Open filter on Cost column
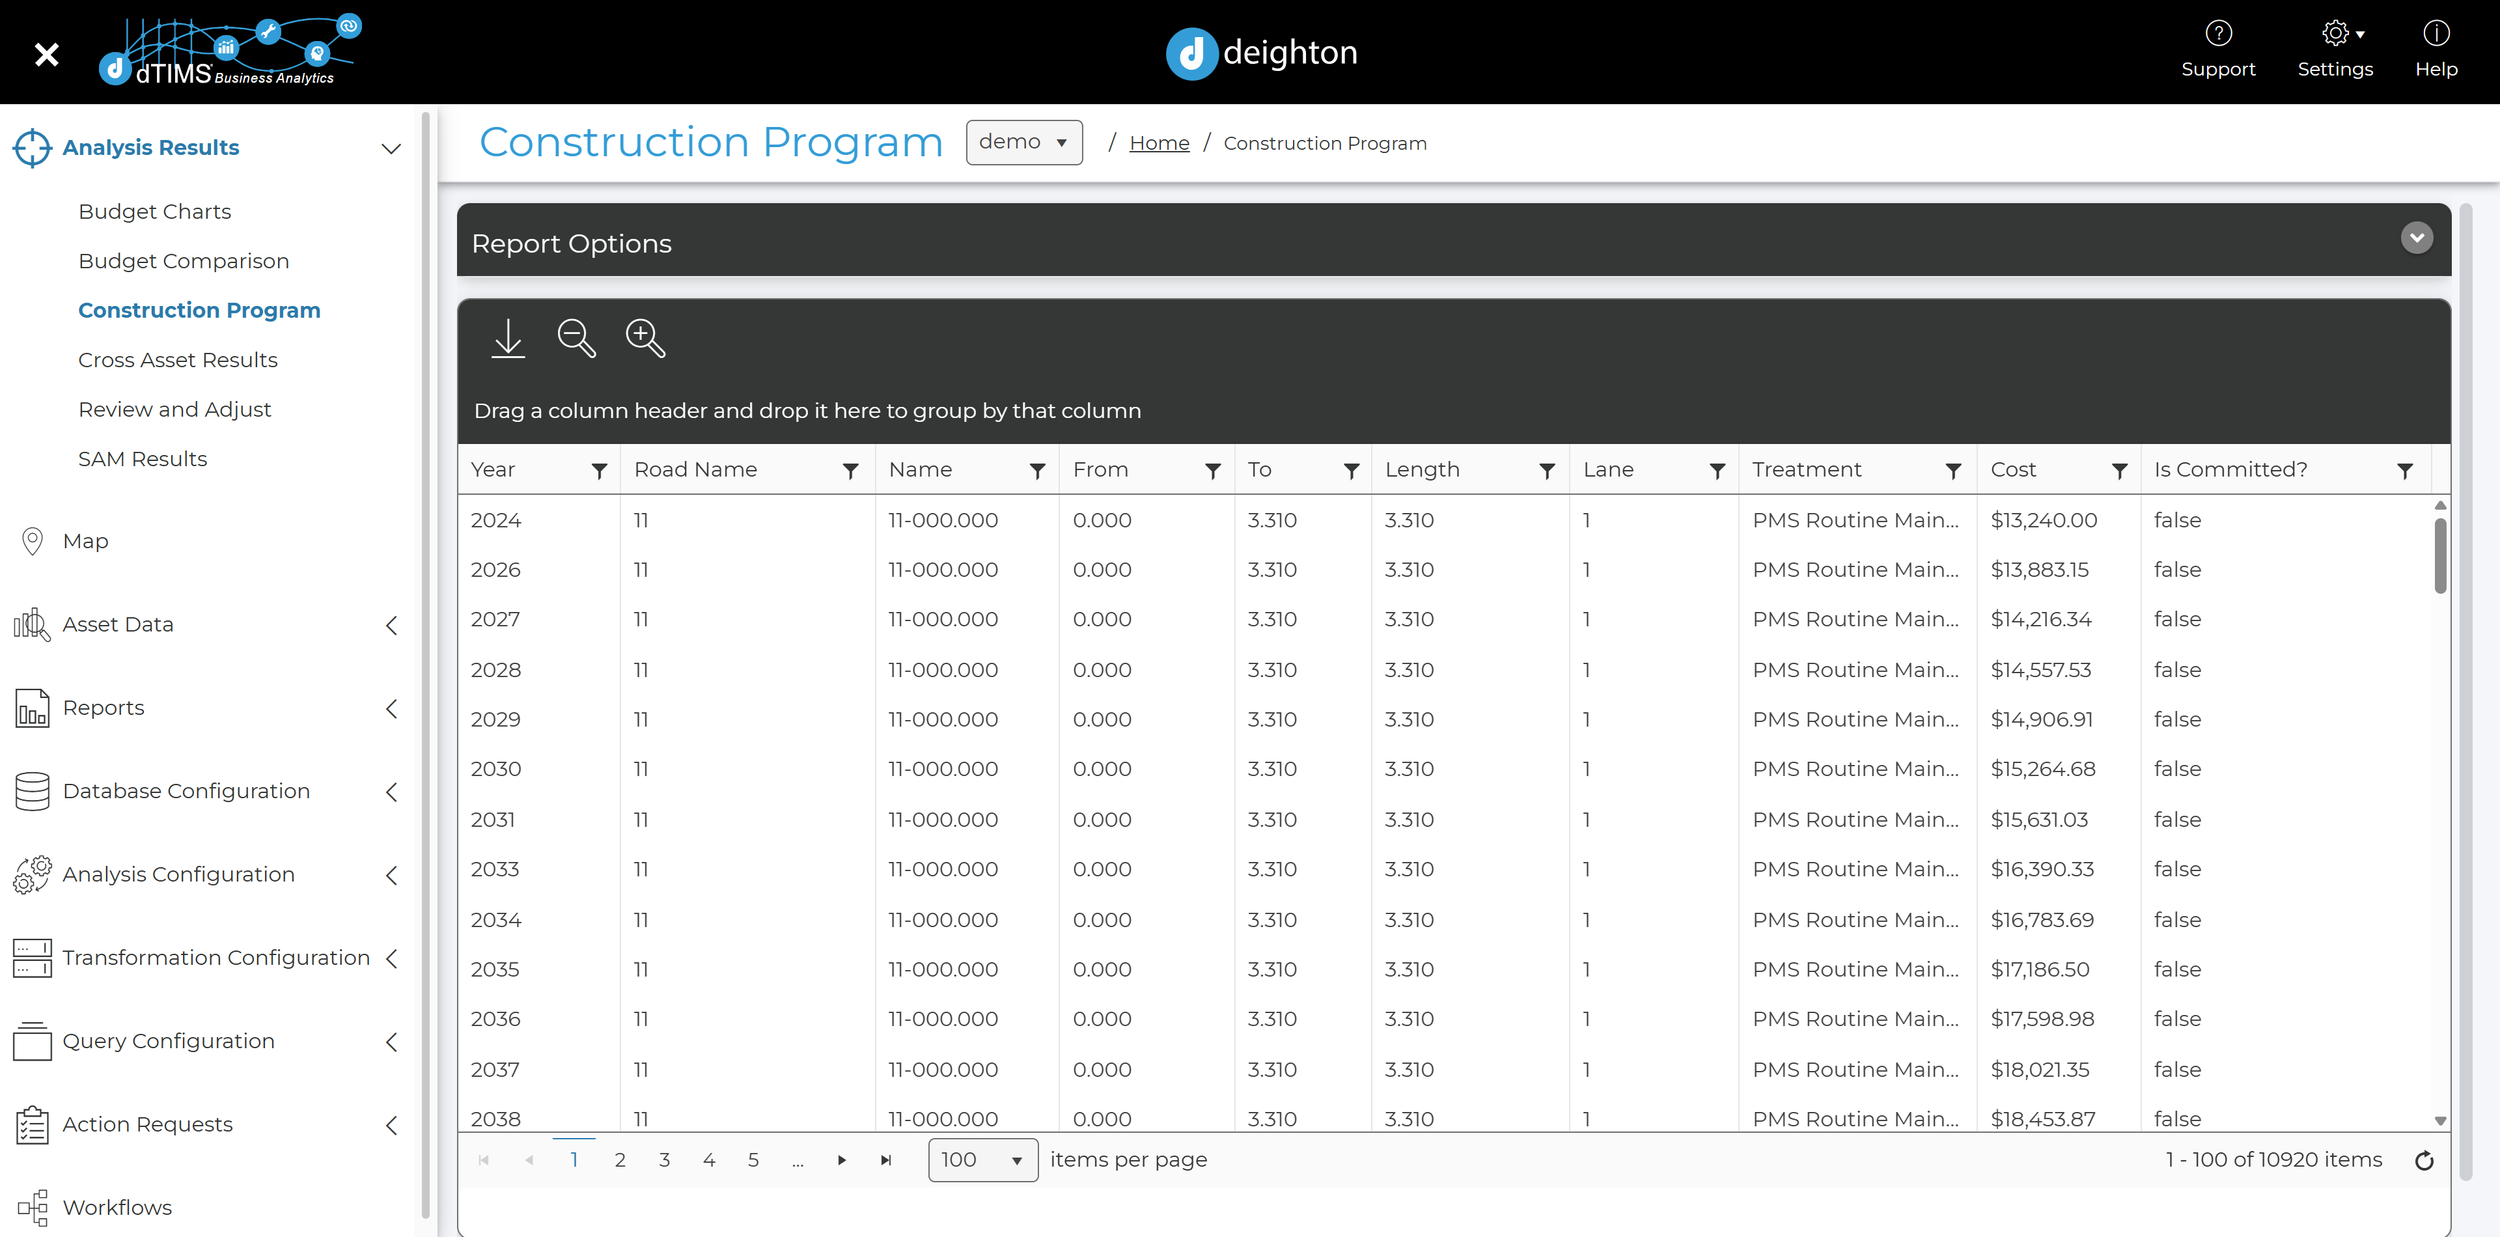Screen dimensions: 2500x1237 coord(2119,471)
